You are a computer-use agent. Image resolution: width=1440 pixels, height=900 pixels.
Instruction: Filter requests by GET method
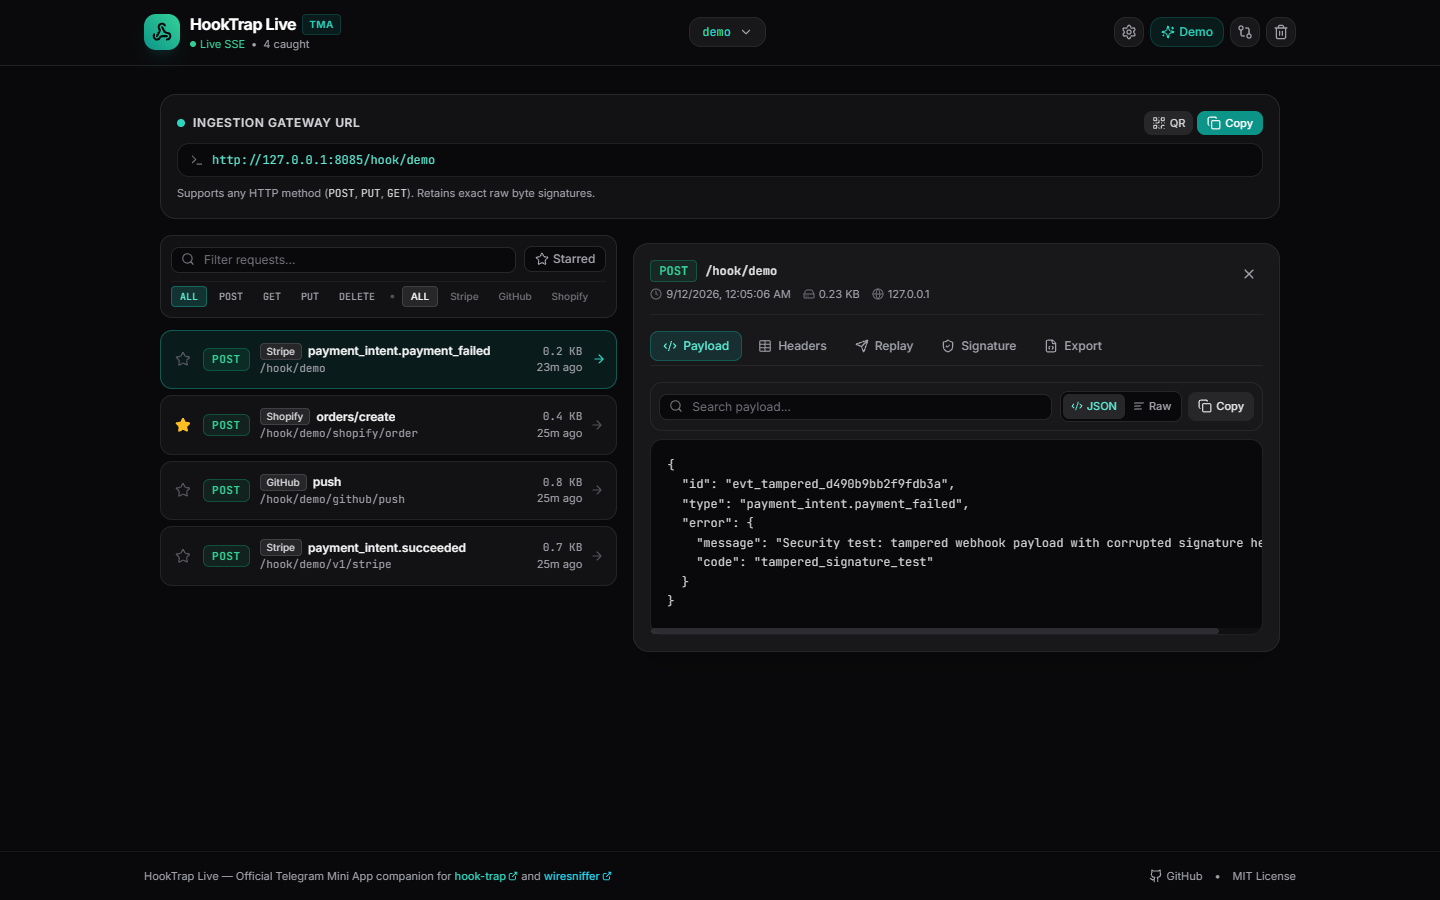tap(272, 297)
